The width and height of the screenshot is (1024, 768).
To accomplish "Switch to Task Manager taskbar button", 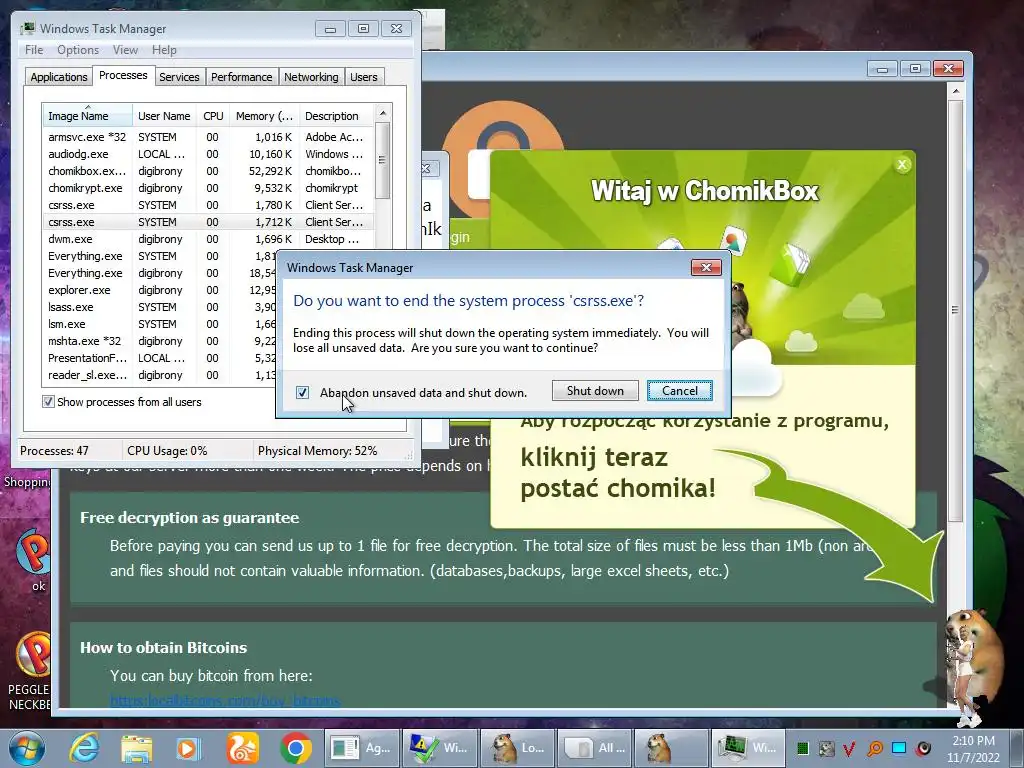I will tap(748, 748).
